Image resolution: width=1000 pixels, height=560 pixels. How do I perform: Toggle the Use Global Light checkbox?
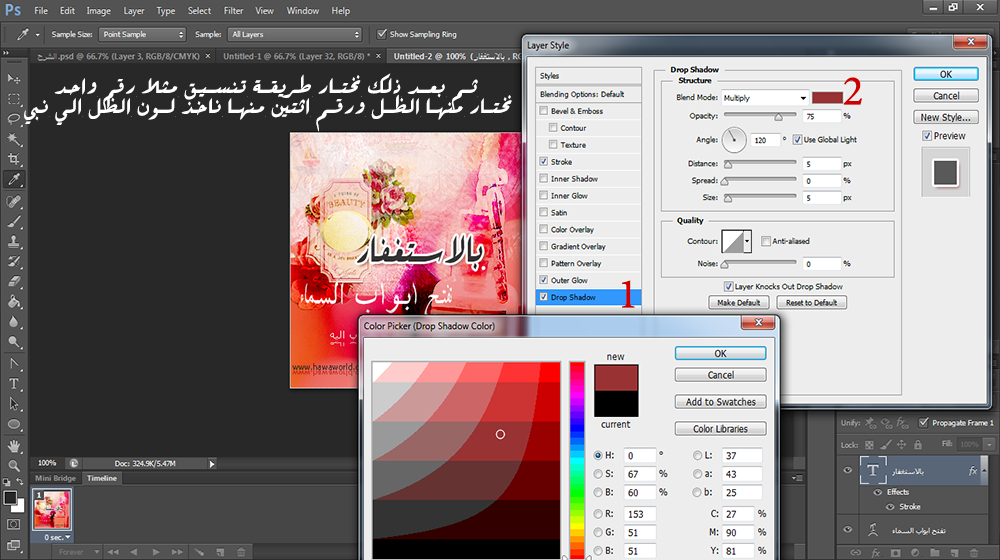coord(797,140)
